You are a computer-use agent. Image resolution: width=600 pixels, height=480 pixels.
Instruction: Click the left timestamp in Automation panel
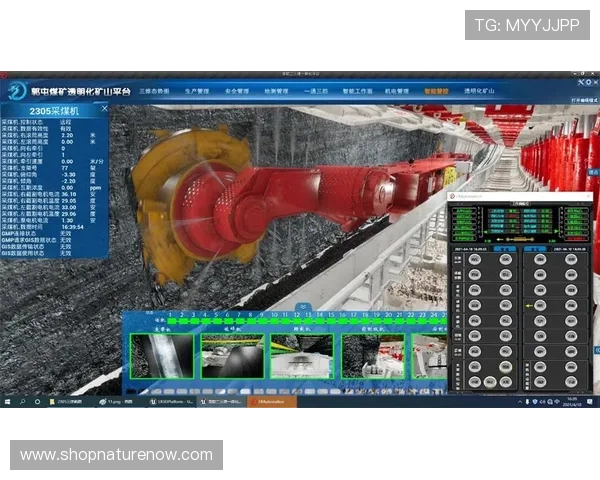(x=471, y=249)
